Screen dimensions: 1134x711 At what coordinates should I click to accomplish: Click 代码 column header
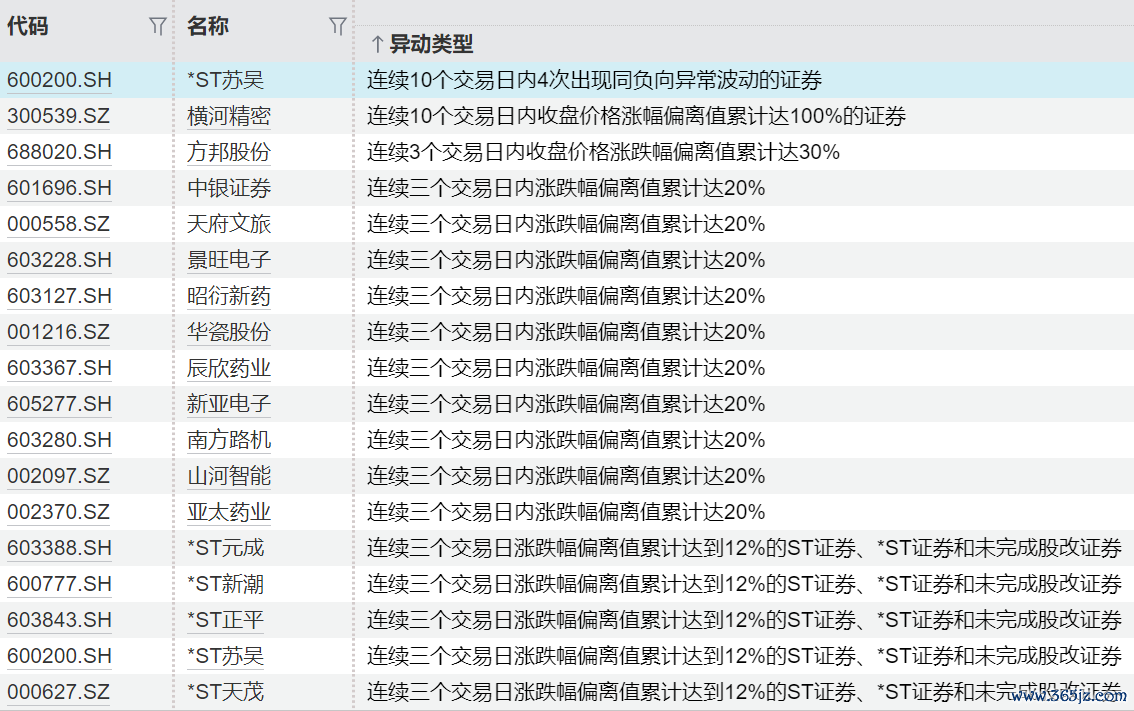tap(27, 26)
